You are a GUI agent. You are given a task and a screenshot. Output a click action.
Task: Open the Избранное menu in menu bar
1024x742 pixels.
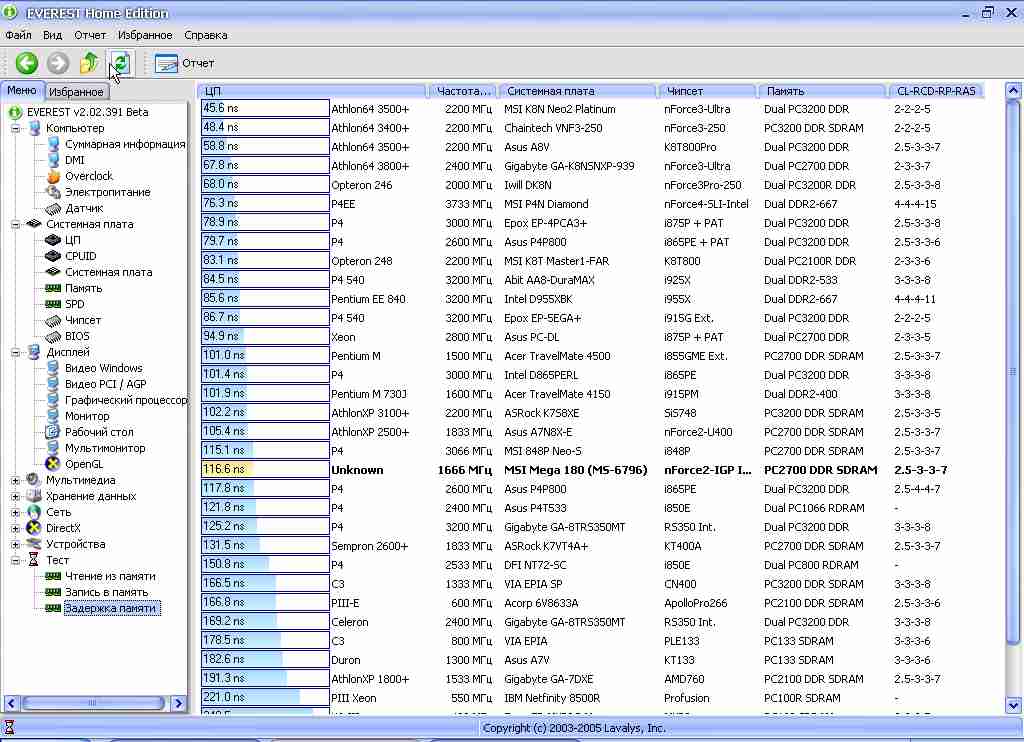click(x=145, y=35)
